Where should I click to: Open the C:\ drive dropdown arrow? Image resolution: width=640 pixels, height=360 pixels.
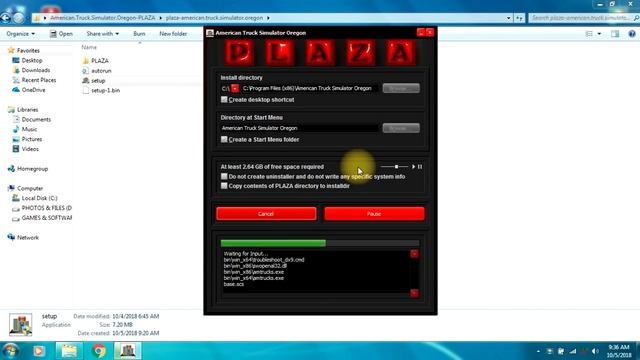235,88
